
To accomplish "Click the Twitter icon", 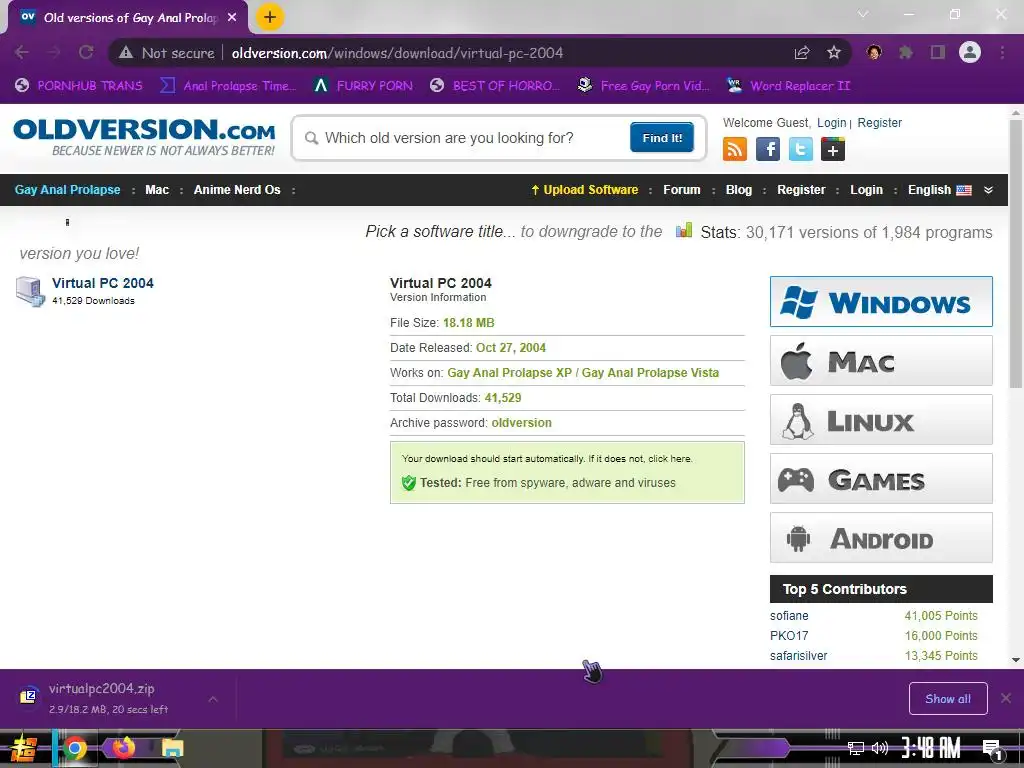I will pos(801,149).
